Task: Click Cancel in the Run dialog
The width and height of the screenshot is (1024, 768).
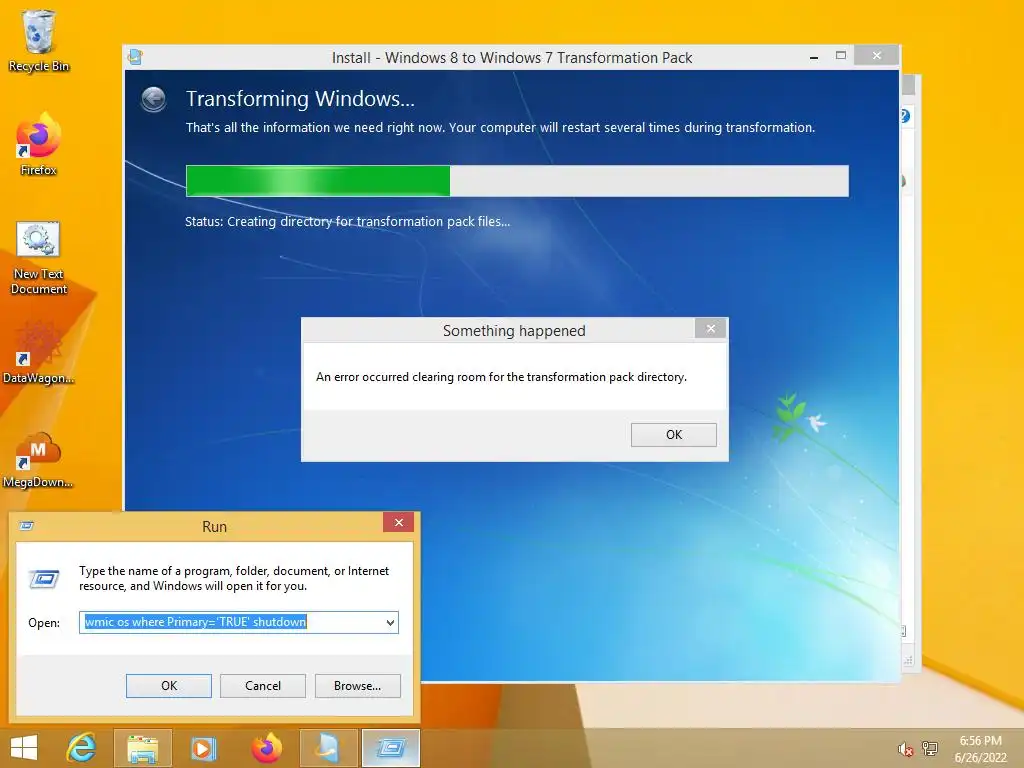Action: (x=263, y=686)
